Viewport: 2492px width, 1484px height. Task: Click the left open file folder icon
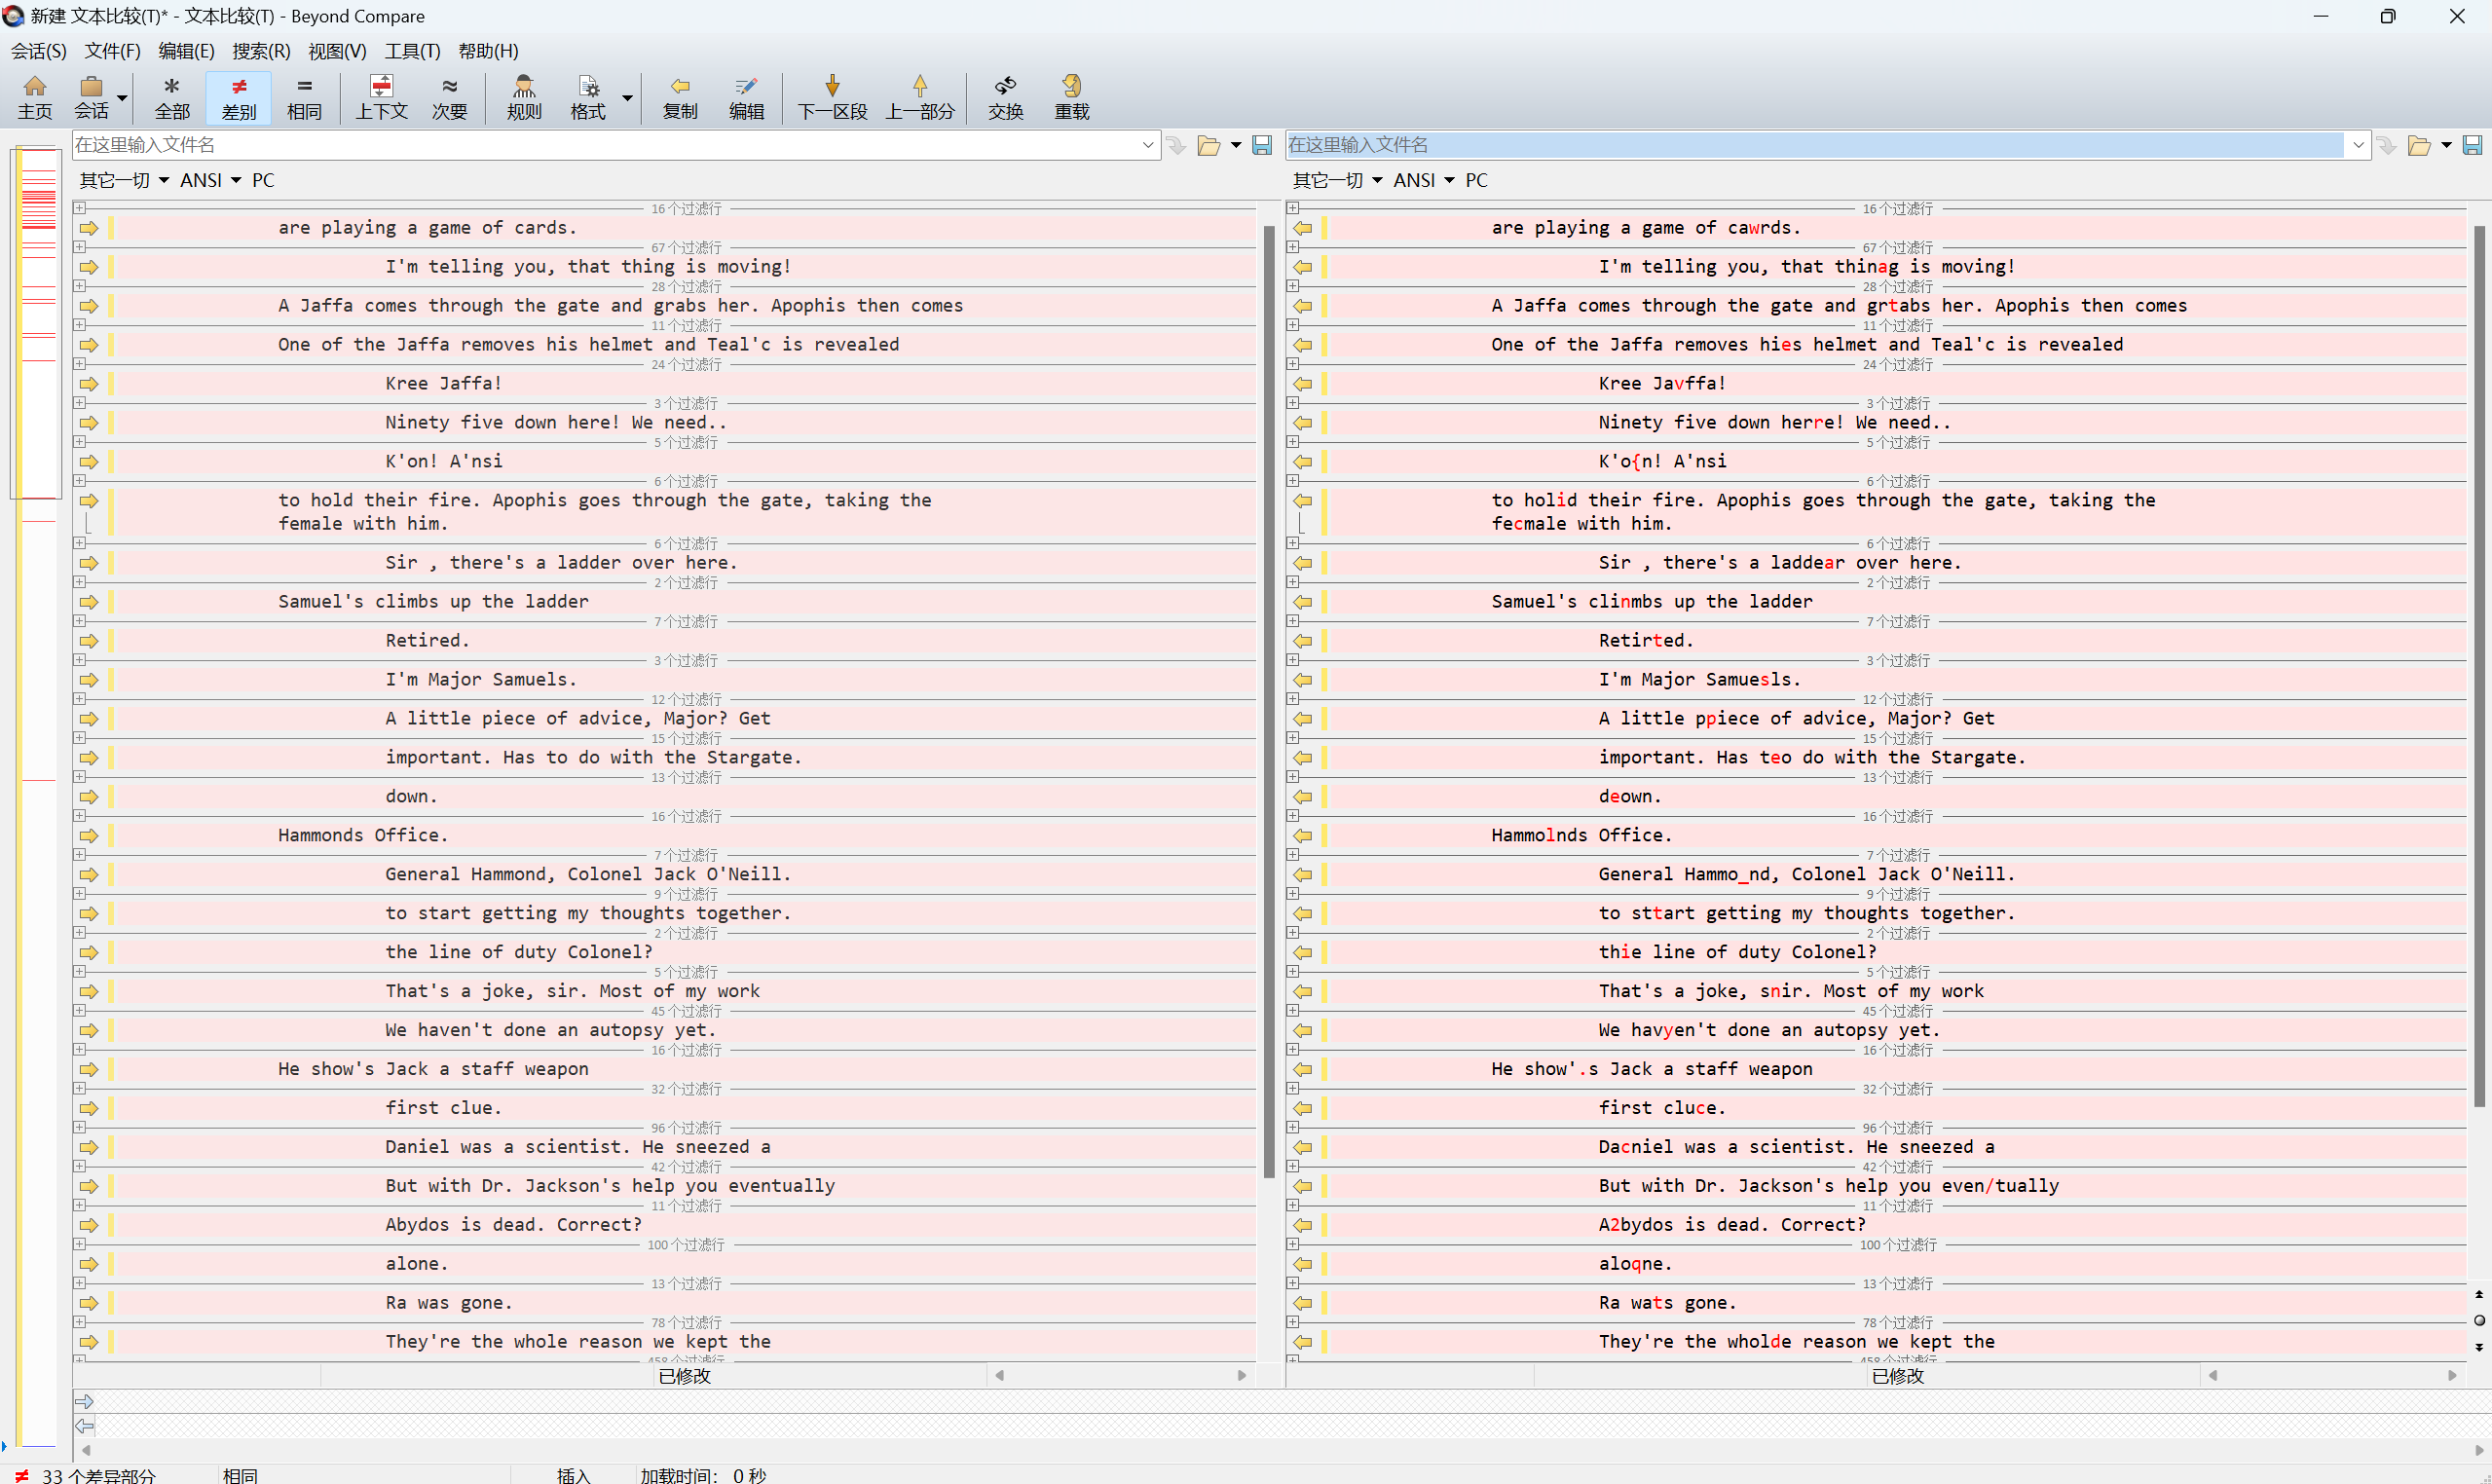point(1208,146)
